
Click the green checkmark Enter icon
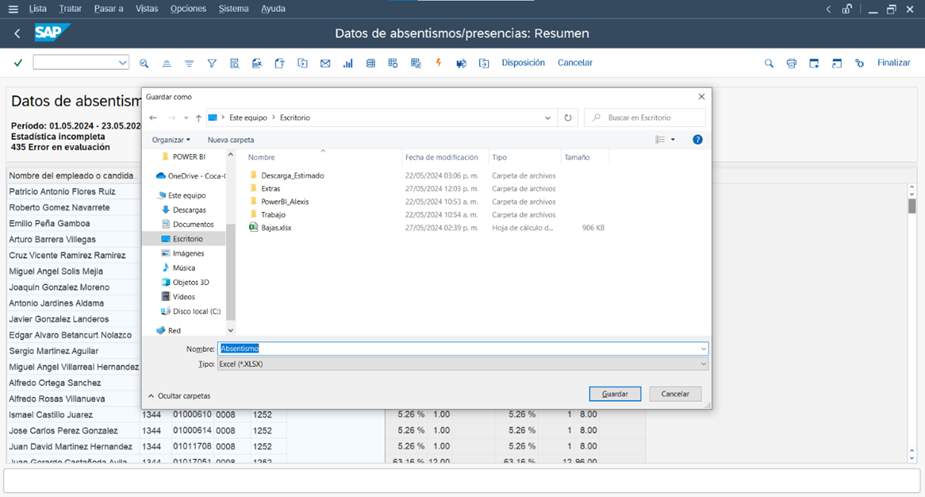point(18,63)
